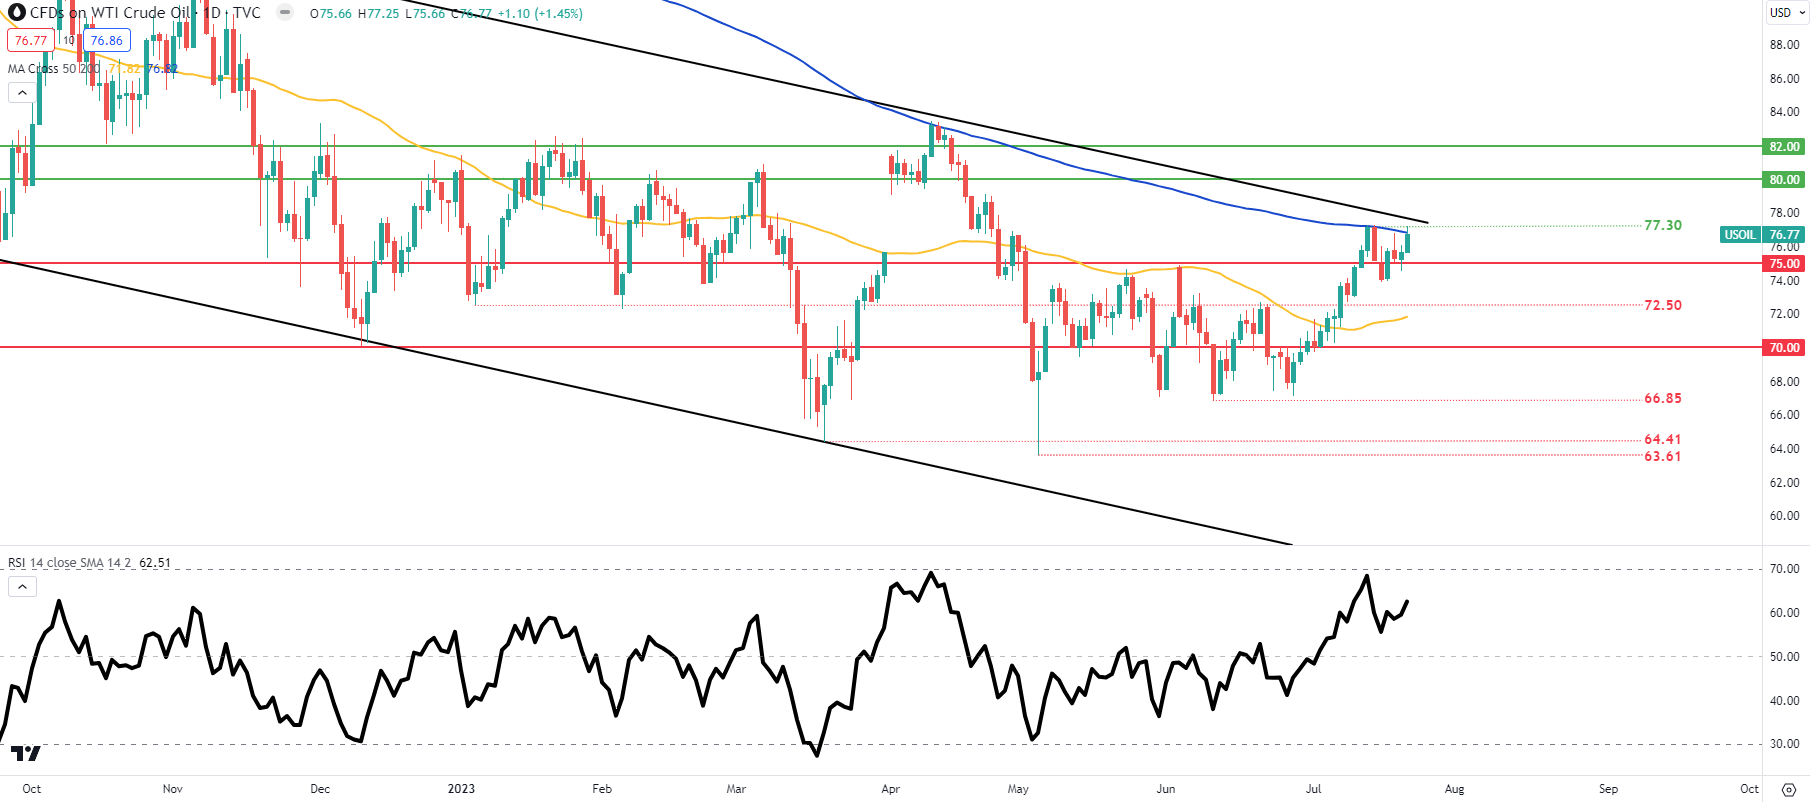The image size is (1810, 802).
Task: Click the CFDs on WTI Crude Oil title
Action: point(110,13)
